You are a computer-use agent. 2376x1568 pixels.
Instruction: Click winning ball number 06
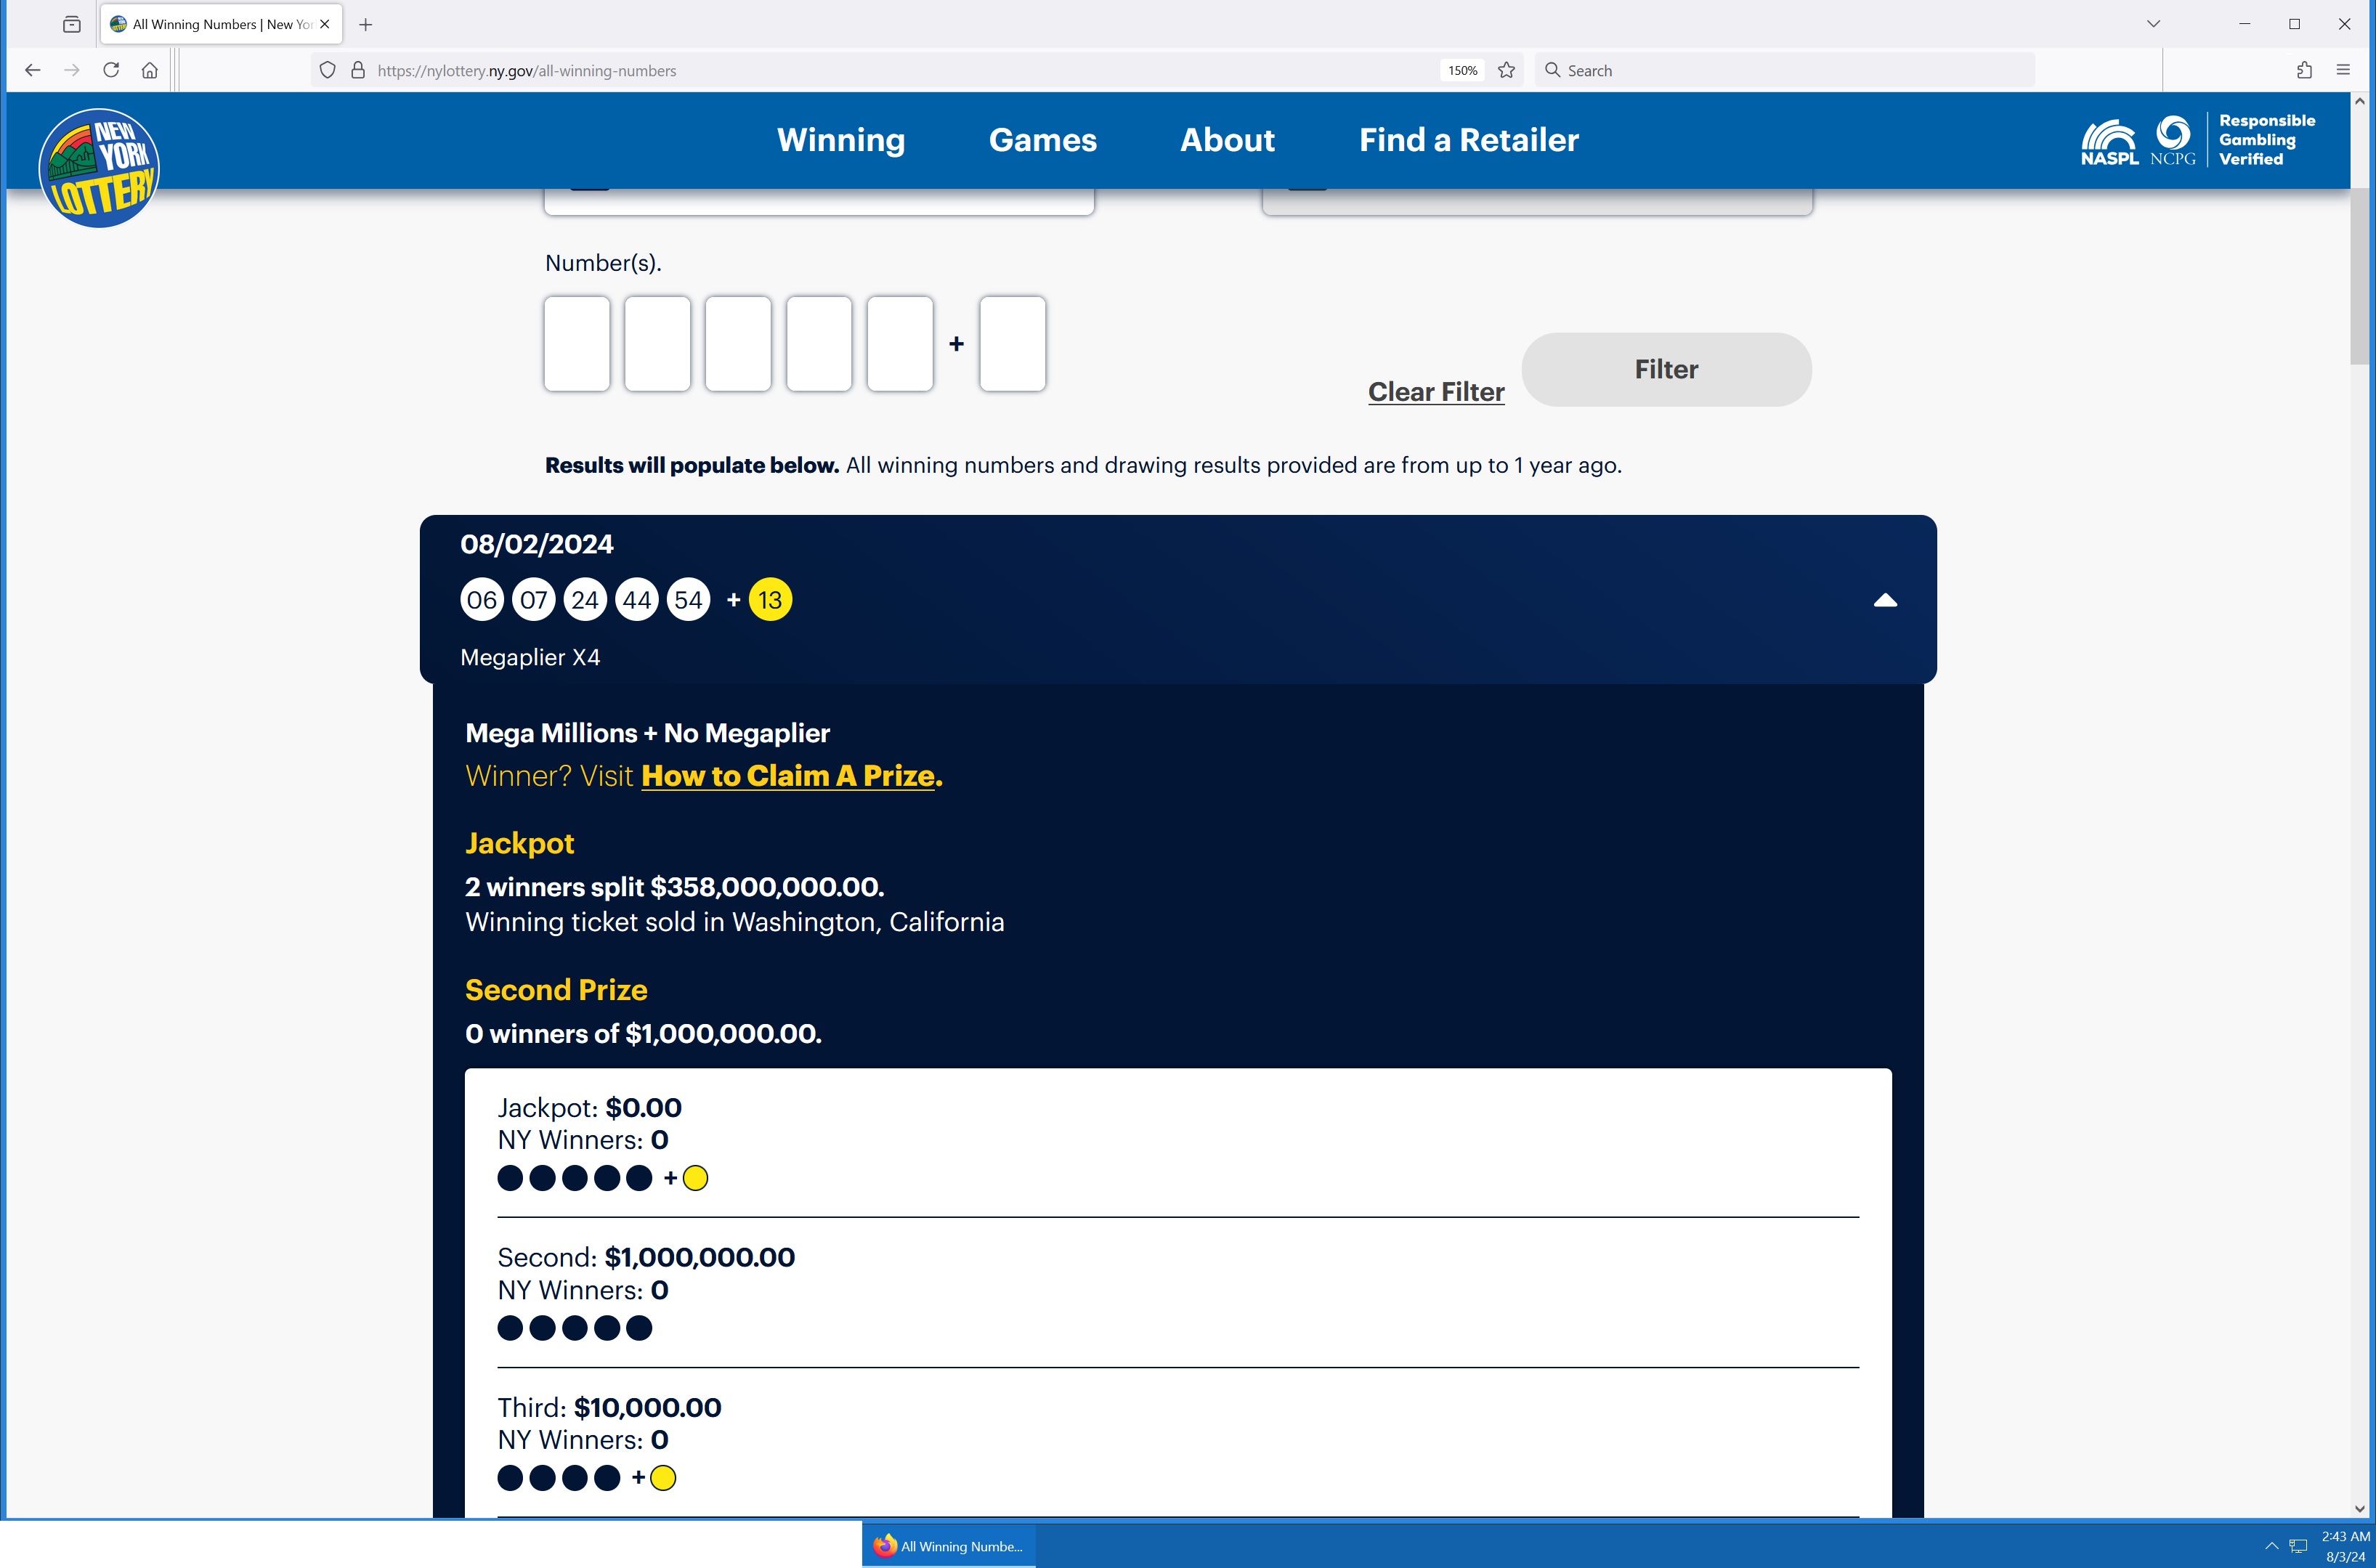pyautogui.click(x=482, y=600)
